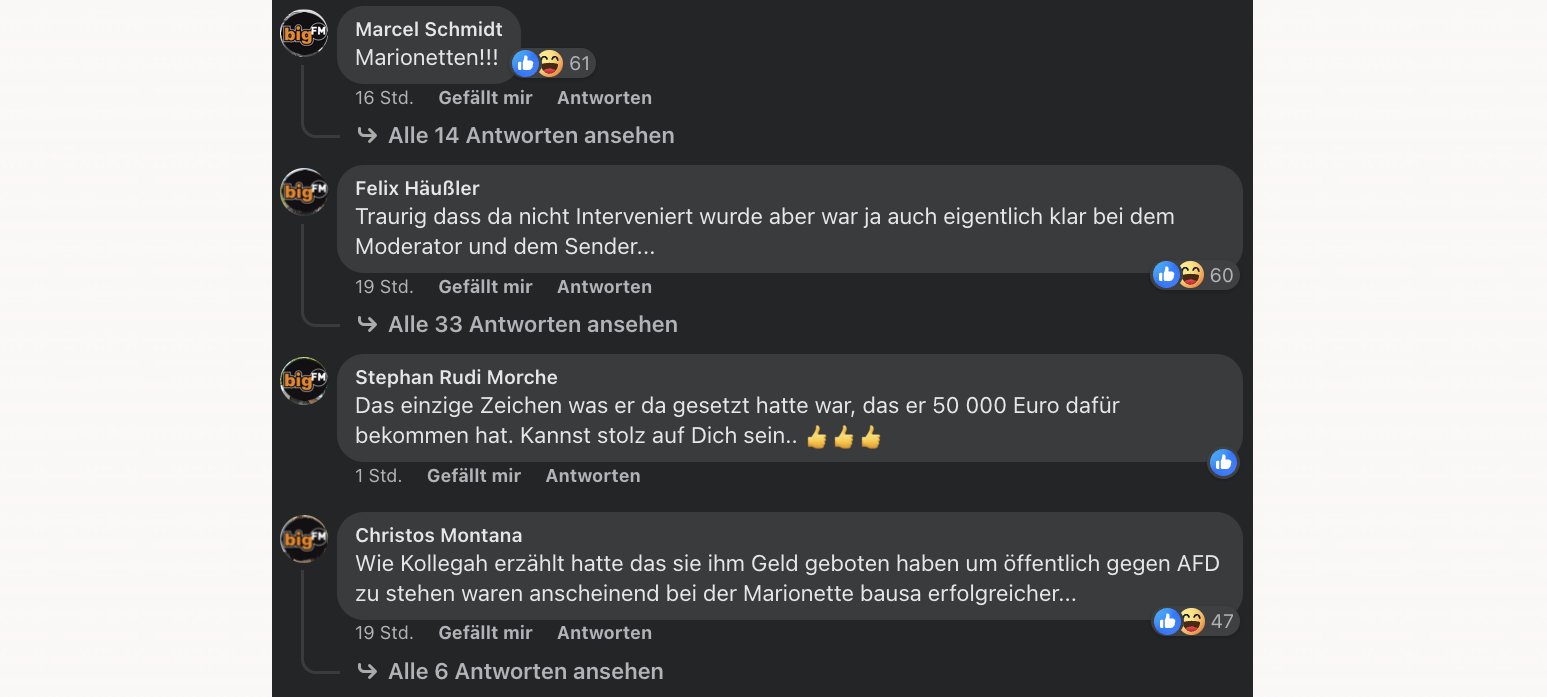Click the laughing reaction icon on Christos' comment
The height and width of the screenshot is (697, 1547).
[1191, 621]
